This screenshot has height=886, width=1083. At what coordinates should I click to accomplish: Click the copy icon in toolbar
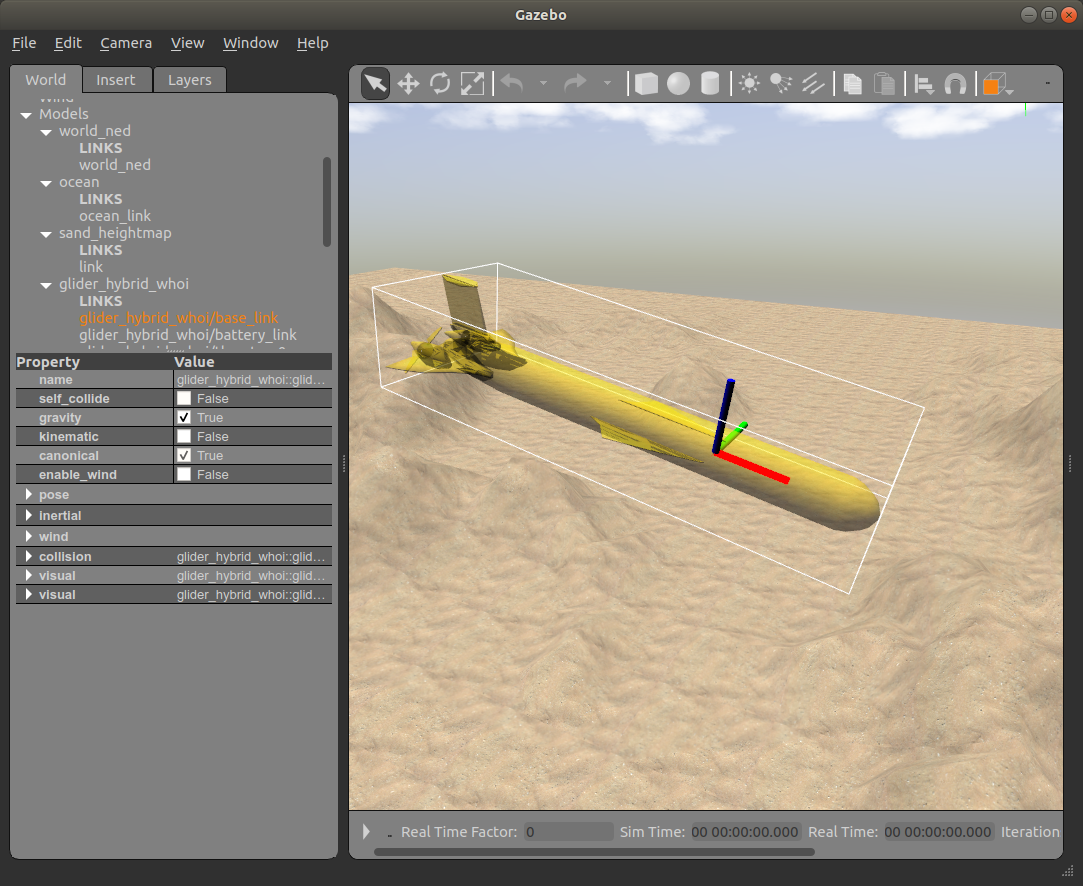852,84
